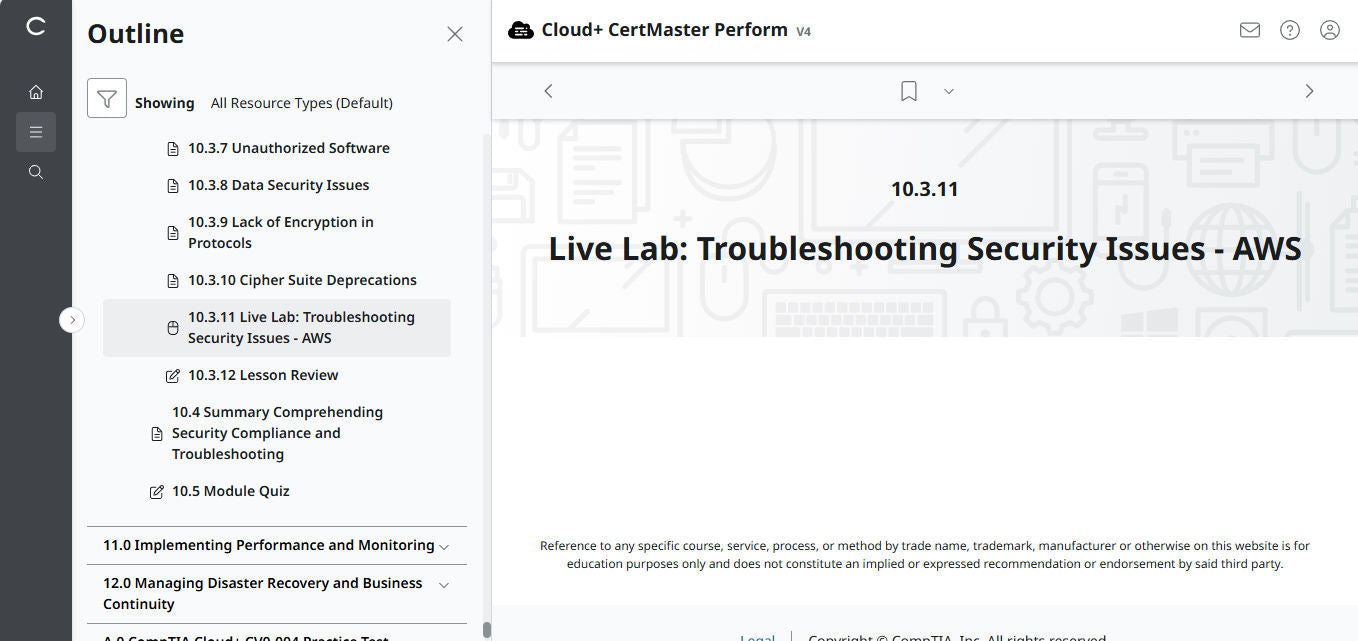Viewport: 1358px width, 641px height.
Task: Select the Outline menu icon in the sidebar
Action: coord(36,131)
